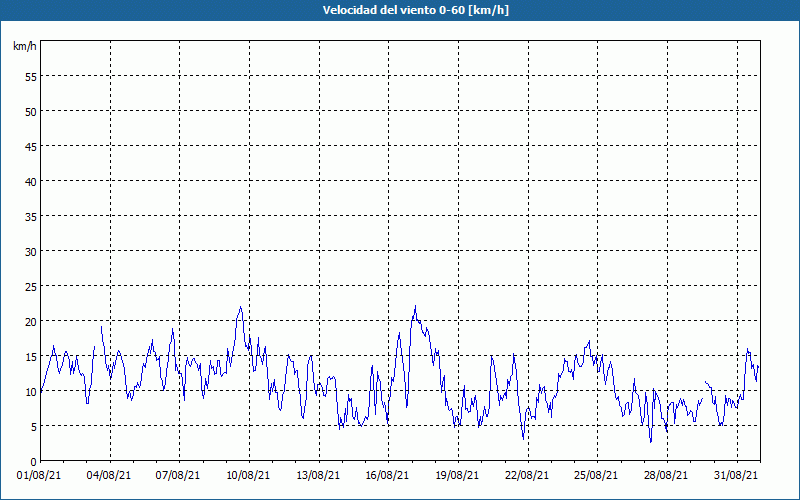Click the 28/08/21 date label
This screenshot has height=500, width=800.
pos(666,475)
